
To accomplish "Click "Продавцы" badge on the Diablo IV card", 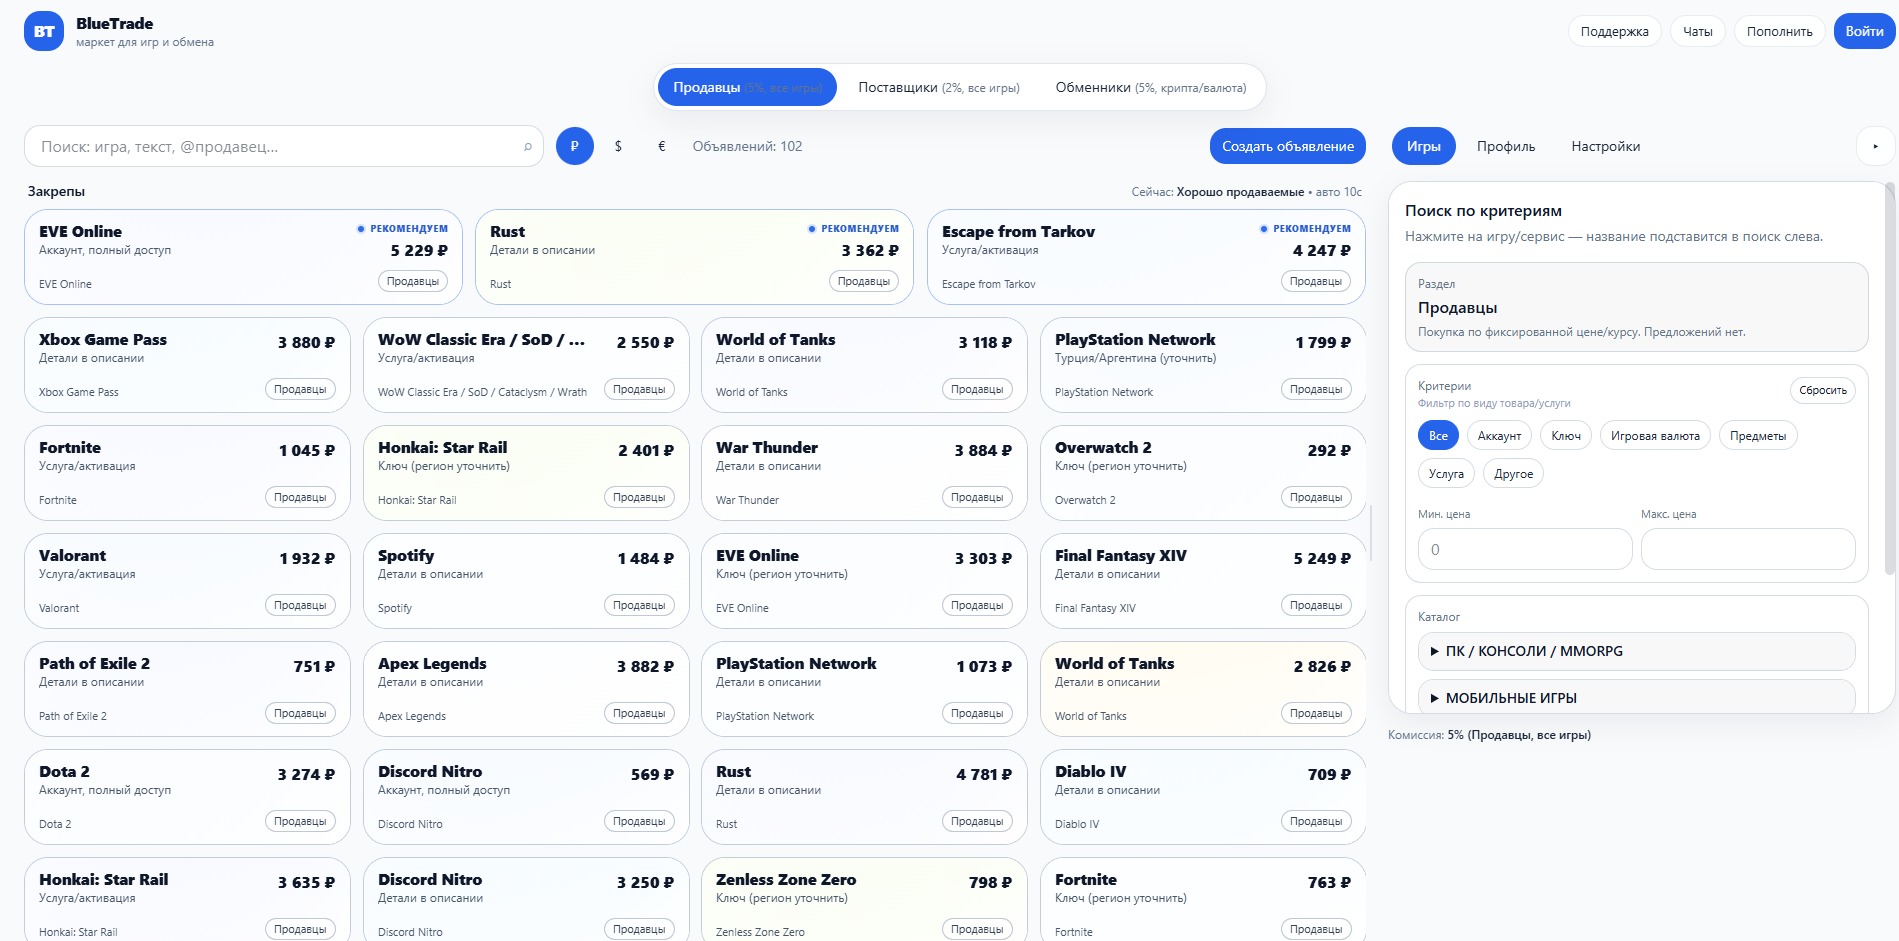I will [1316, 821].
